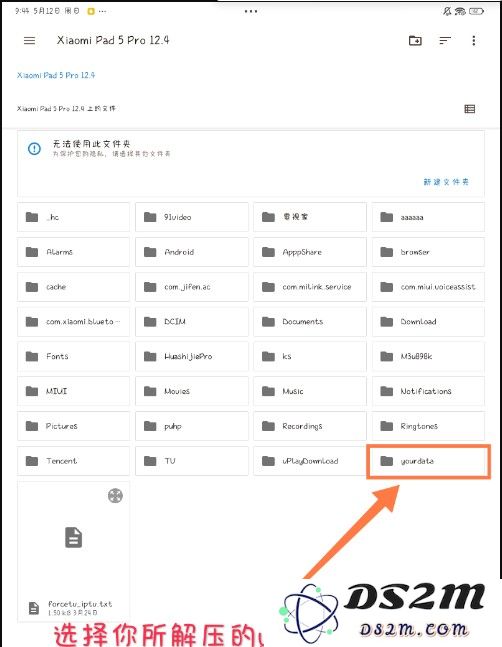Open the sort options icon

(x=445, y=40)
